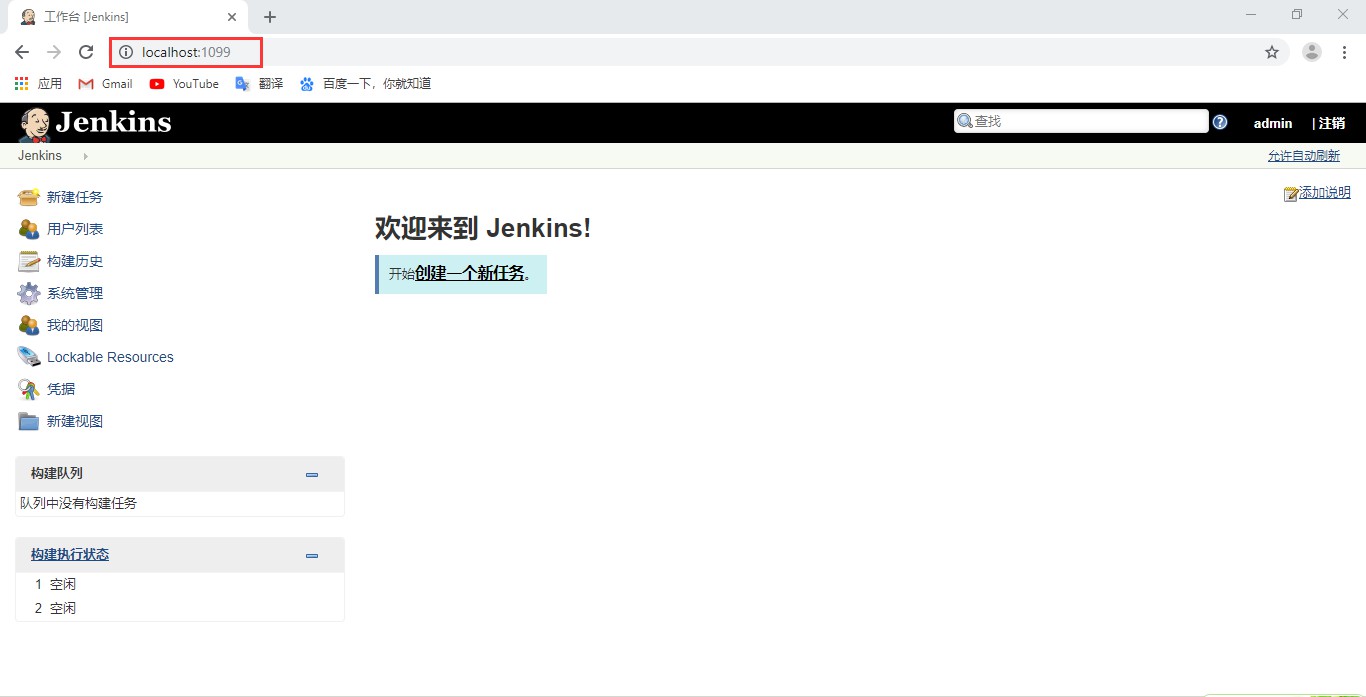The image size is (1366, 697).
Task: Open the 系统管理 gear icon
Action: click(29, 293)
